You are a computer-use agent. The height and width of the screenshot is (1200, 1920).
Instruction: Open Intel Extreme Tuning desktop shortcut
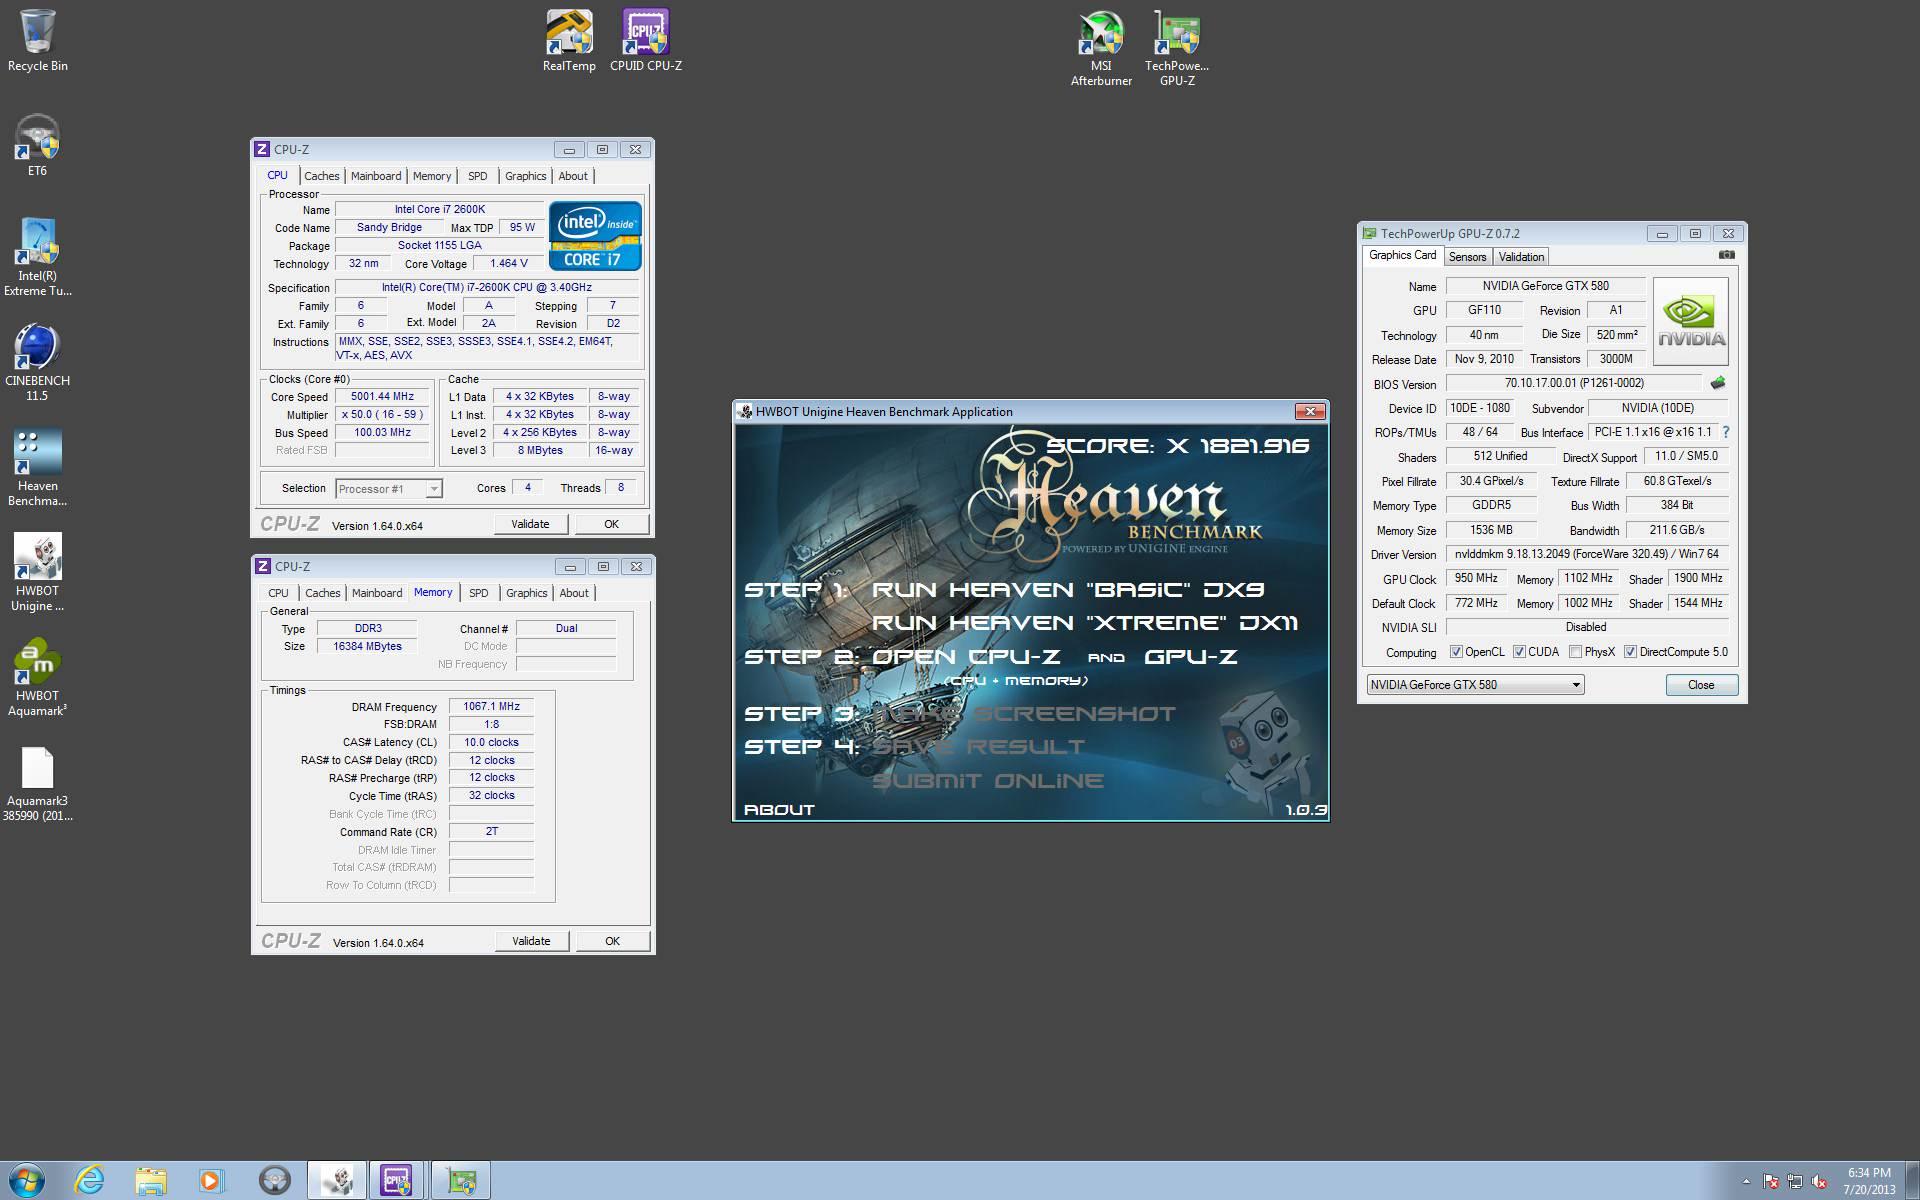[x=37, y=258]
